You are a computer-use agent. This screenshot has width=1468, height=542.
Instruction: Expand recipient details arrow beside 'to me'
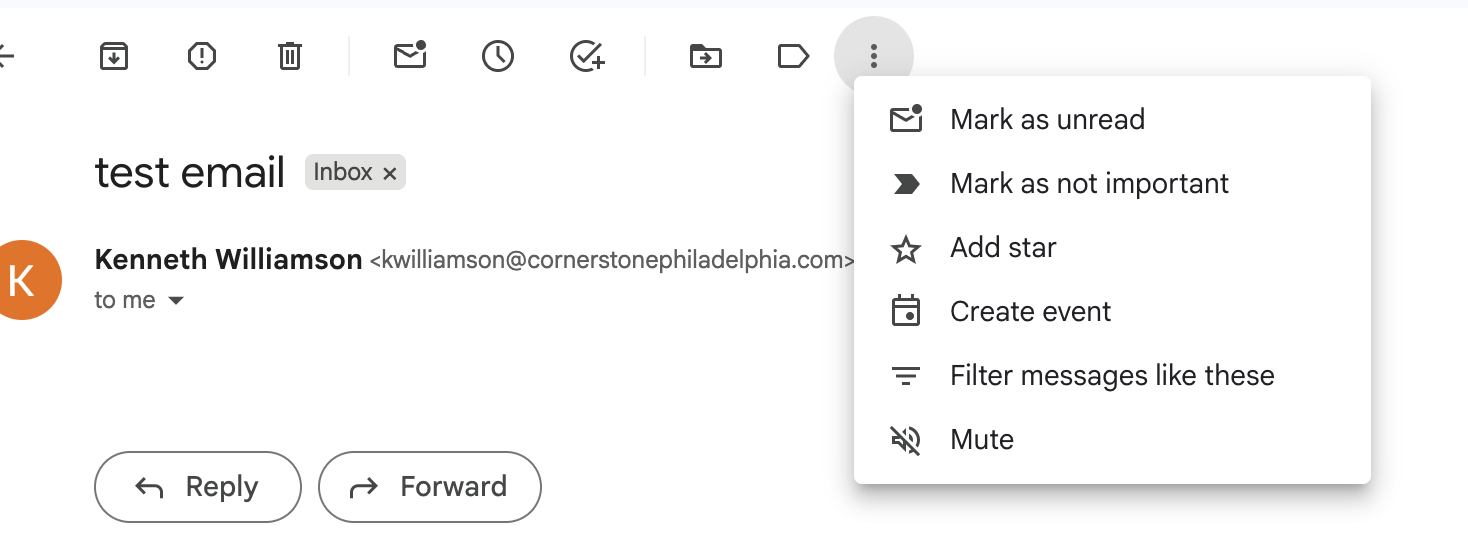tap(176, 300)
